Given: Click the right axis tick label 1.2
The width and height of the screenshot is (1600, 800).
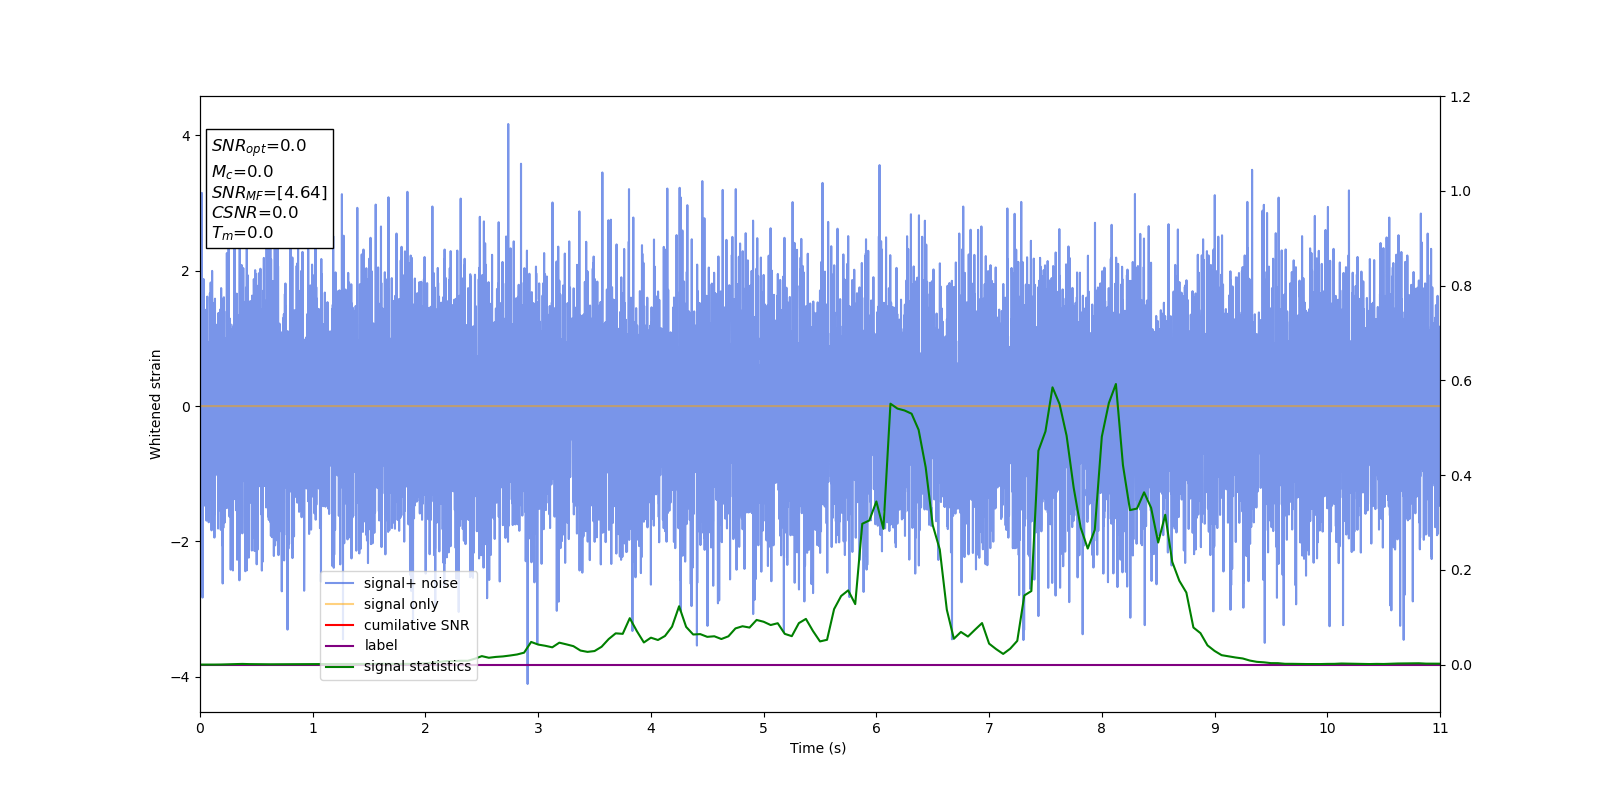Looking at the screenshot, I should pos(1461,97).
